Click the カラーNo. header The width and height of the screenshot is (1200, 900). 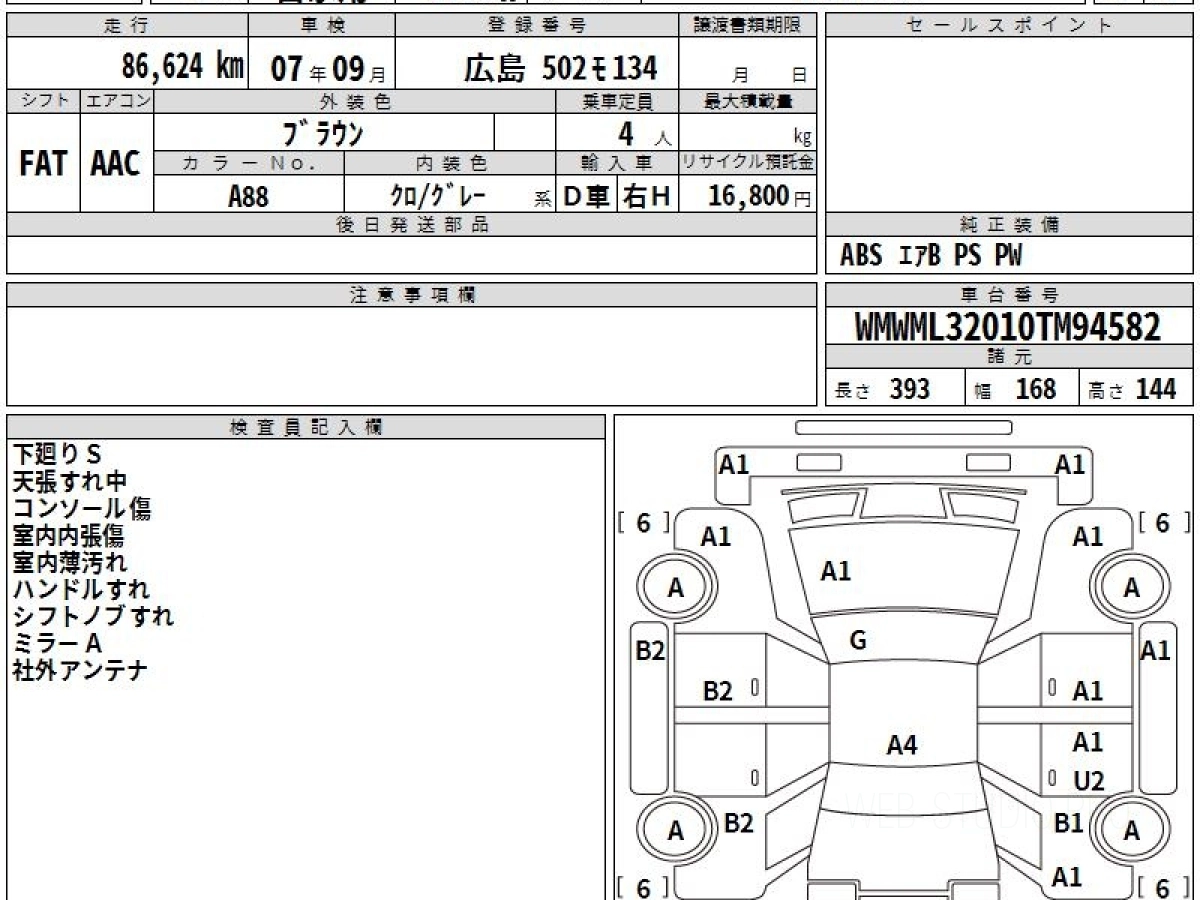point(249,163)
